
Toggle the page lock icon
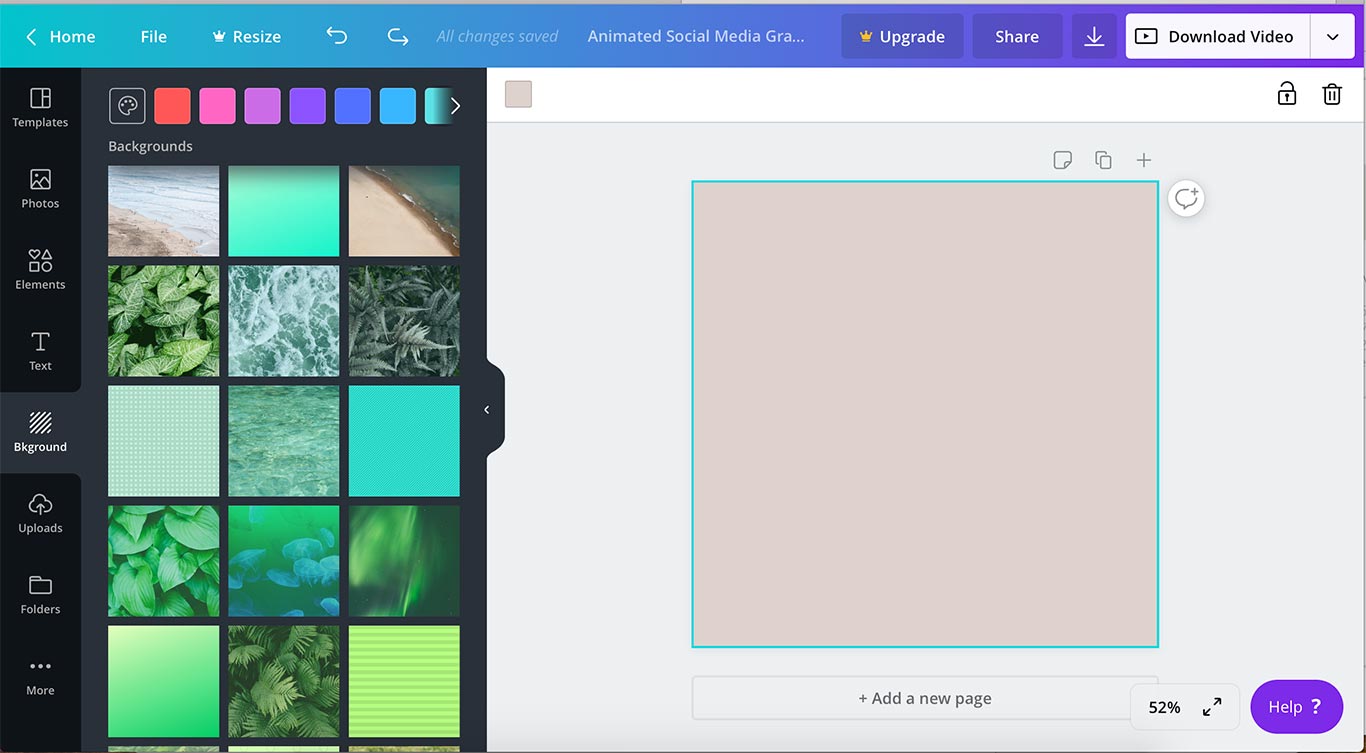1286,94
